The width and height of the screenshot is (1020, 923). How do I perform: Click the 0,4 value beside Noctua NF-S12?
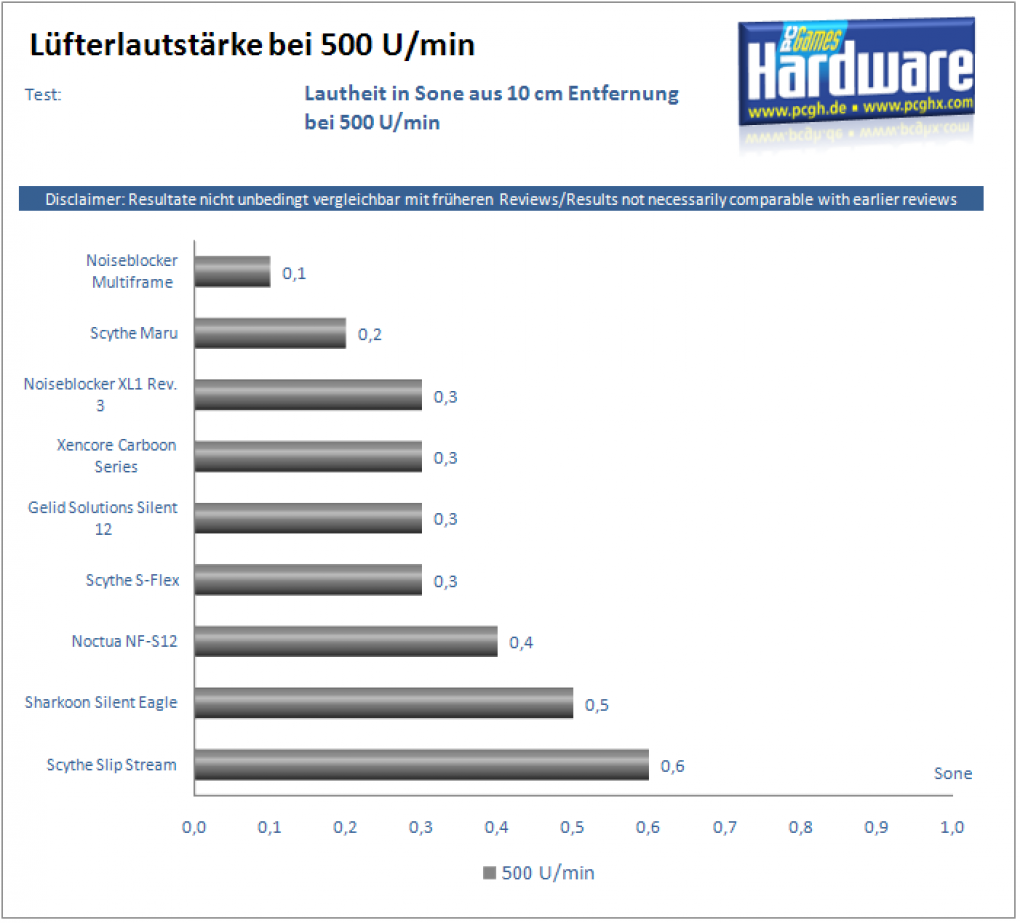(522, 644)
